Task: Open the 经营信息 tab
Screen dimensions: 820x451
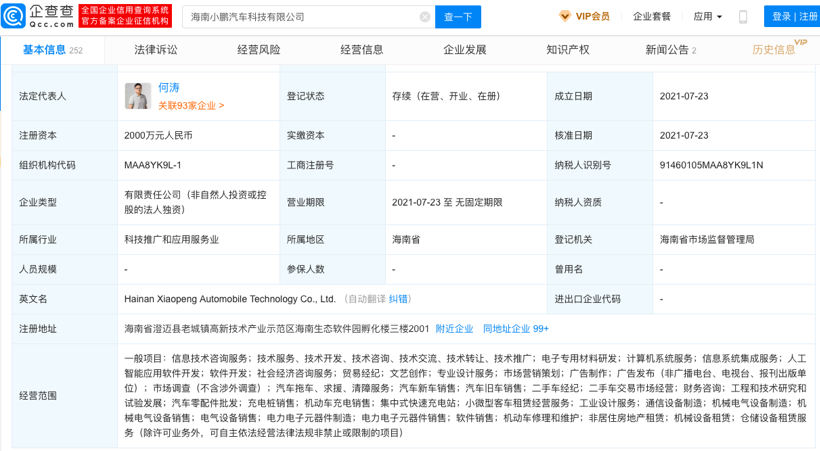Action: (x=362, y=50)
